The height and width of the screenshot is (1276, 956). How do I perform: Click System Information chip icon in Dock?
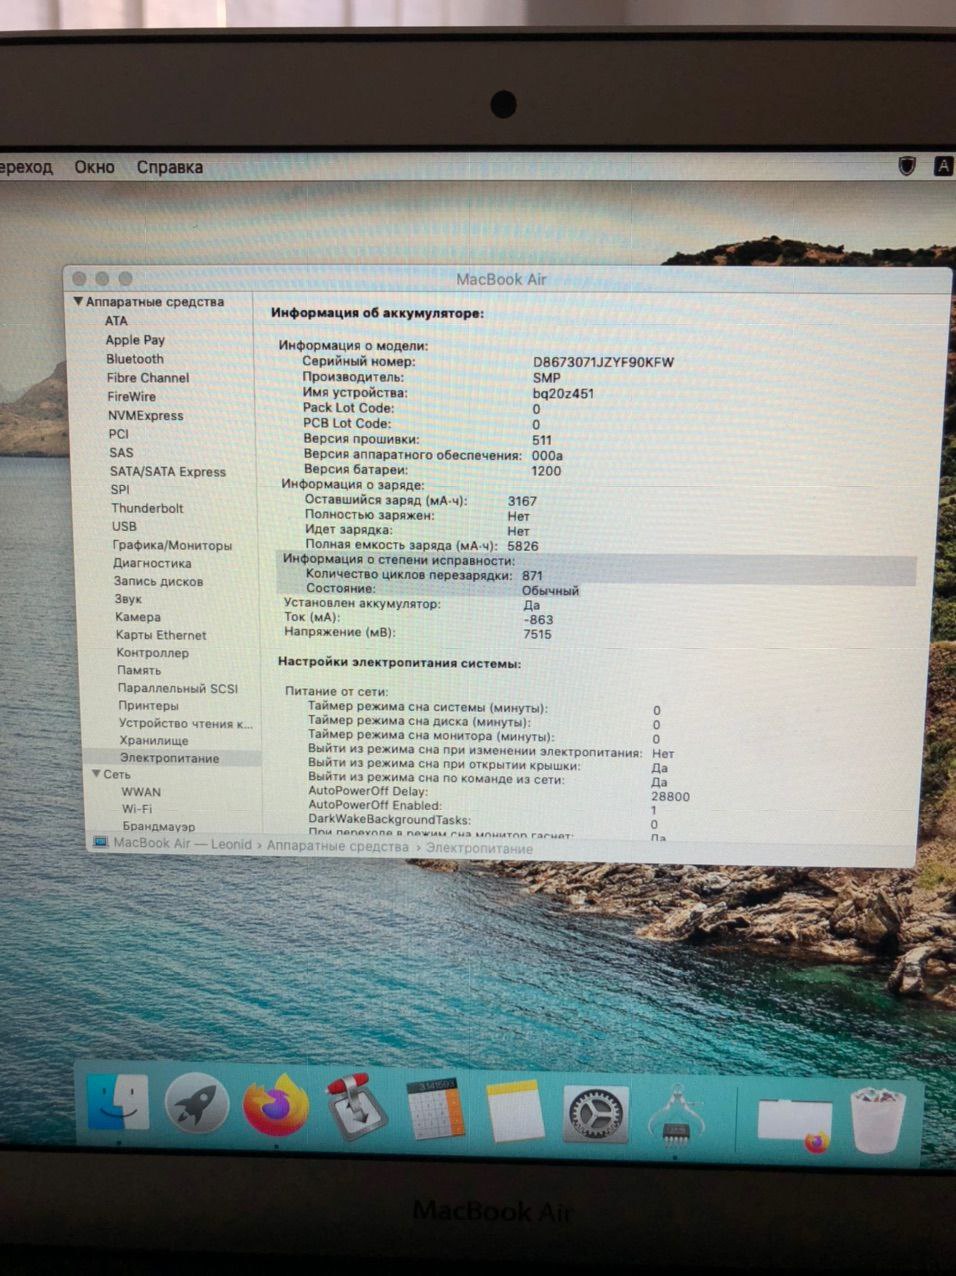676,1116
